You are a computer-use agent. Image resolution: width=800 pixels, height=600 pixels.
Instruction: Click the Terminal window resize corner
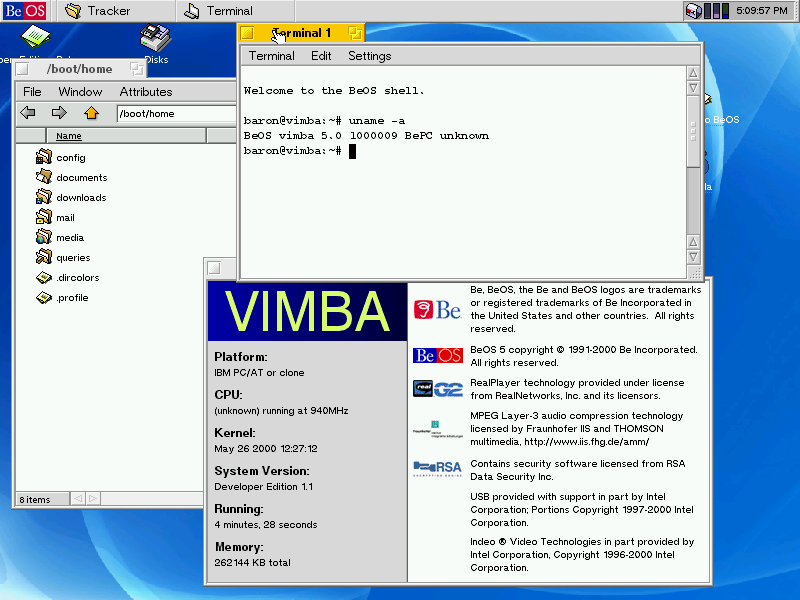click(x=694, y=272)
